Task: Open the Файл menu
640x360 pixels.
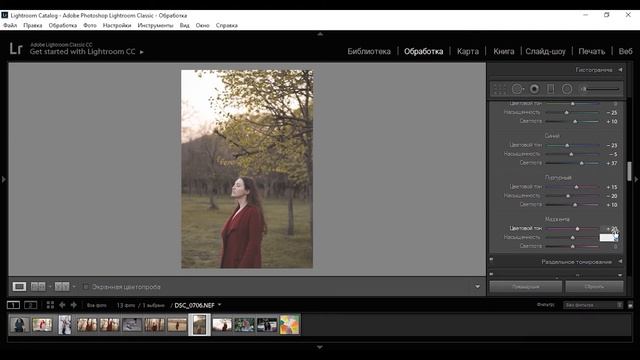Action: [10, 25]
